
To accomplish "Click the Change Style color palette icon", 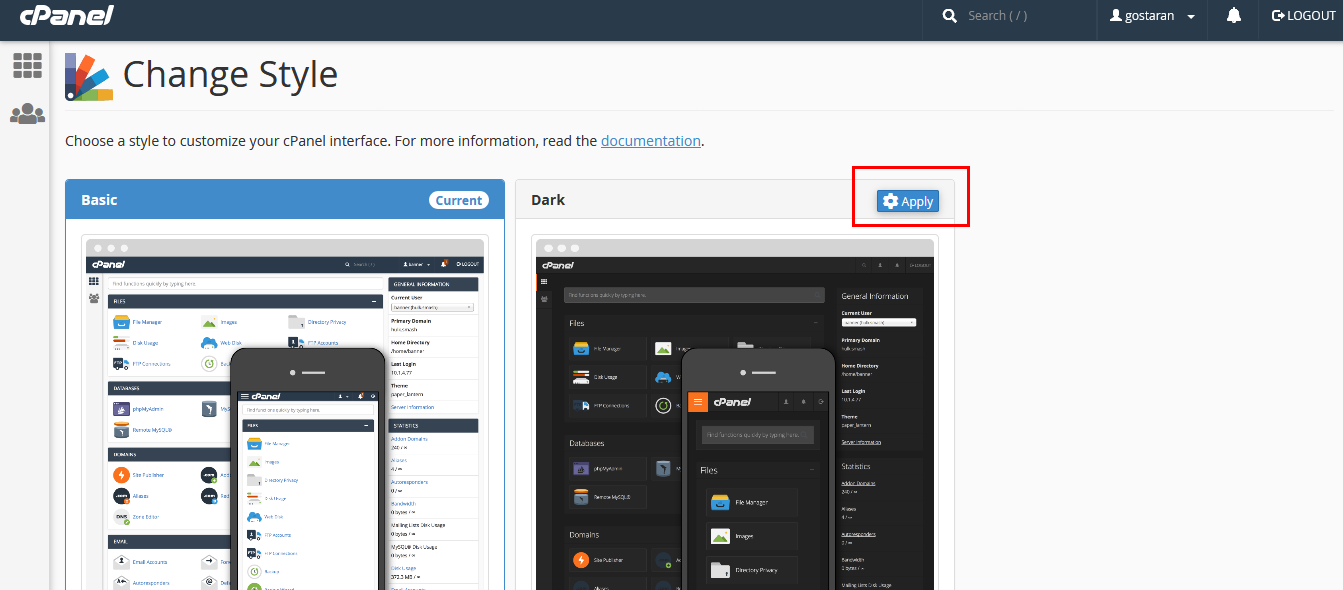I will pyautogui.click(x=88, y=76).
